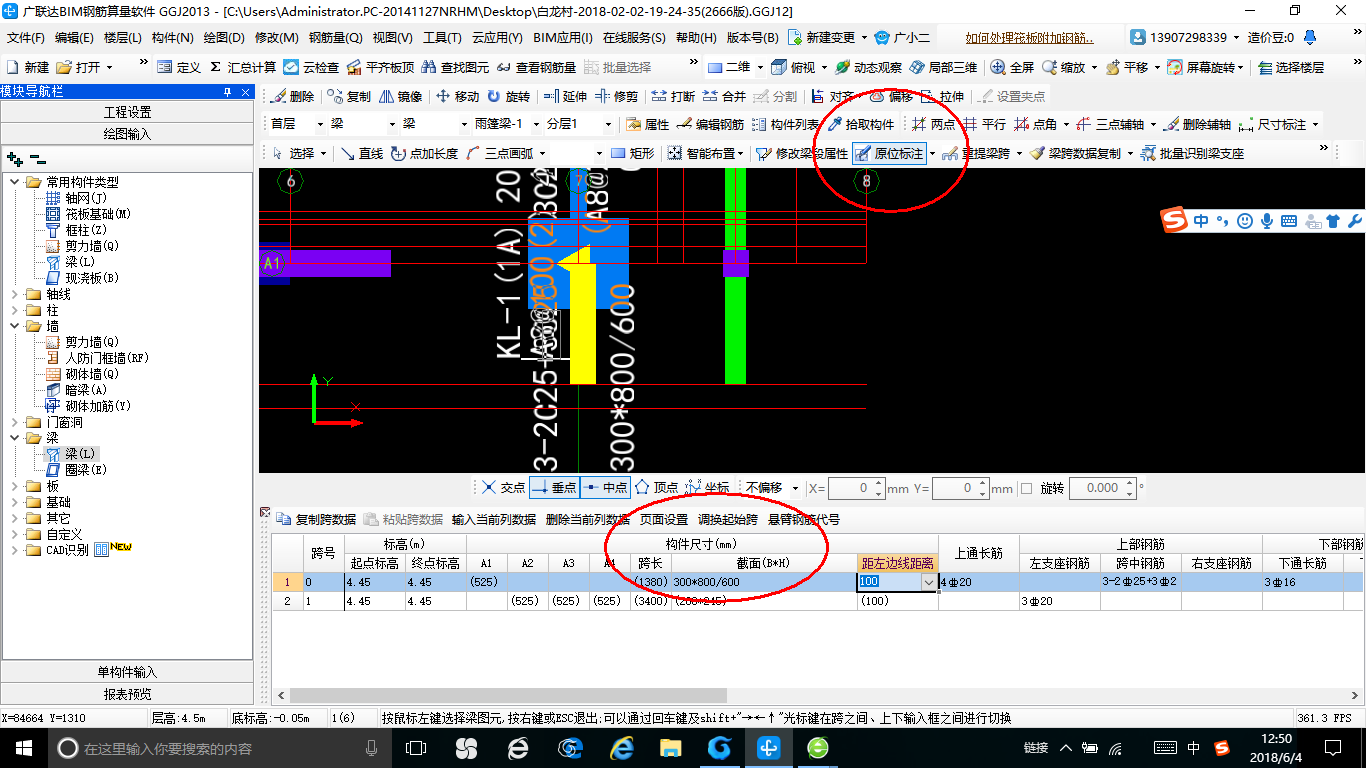
Task: Click the 新建 new file icon
Action: tap(28, 67)
